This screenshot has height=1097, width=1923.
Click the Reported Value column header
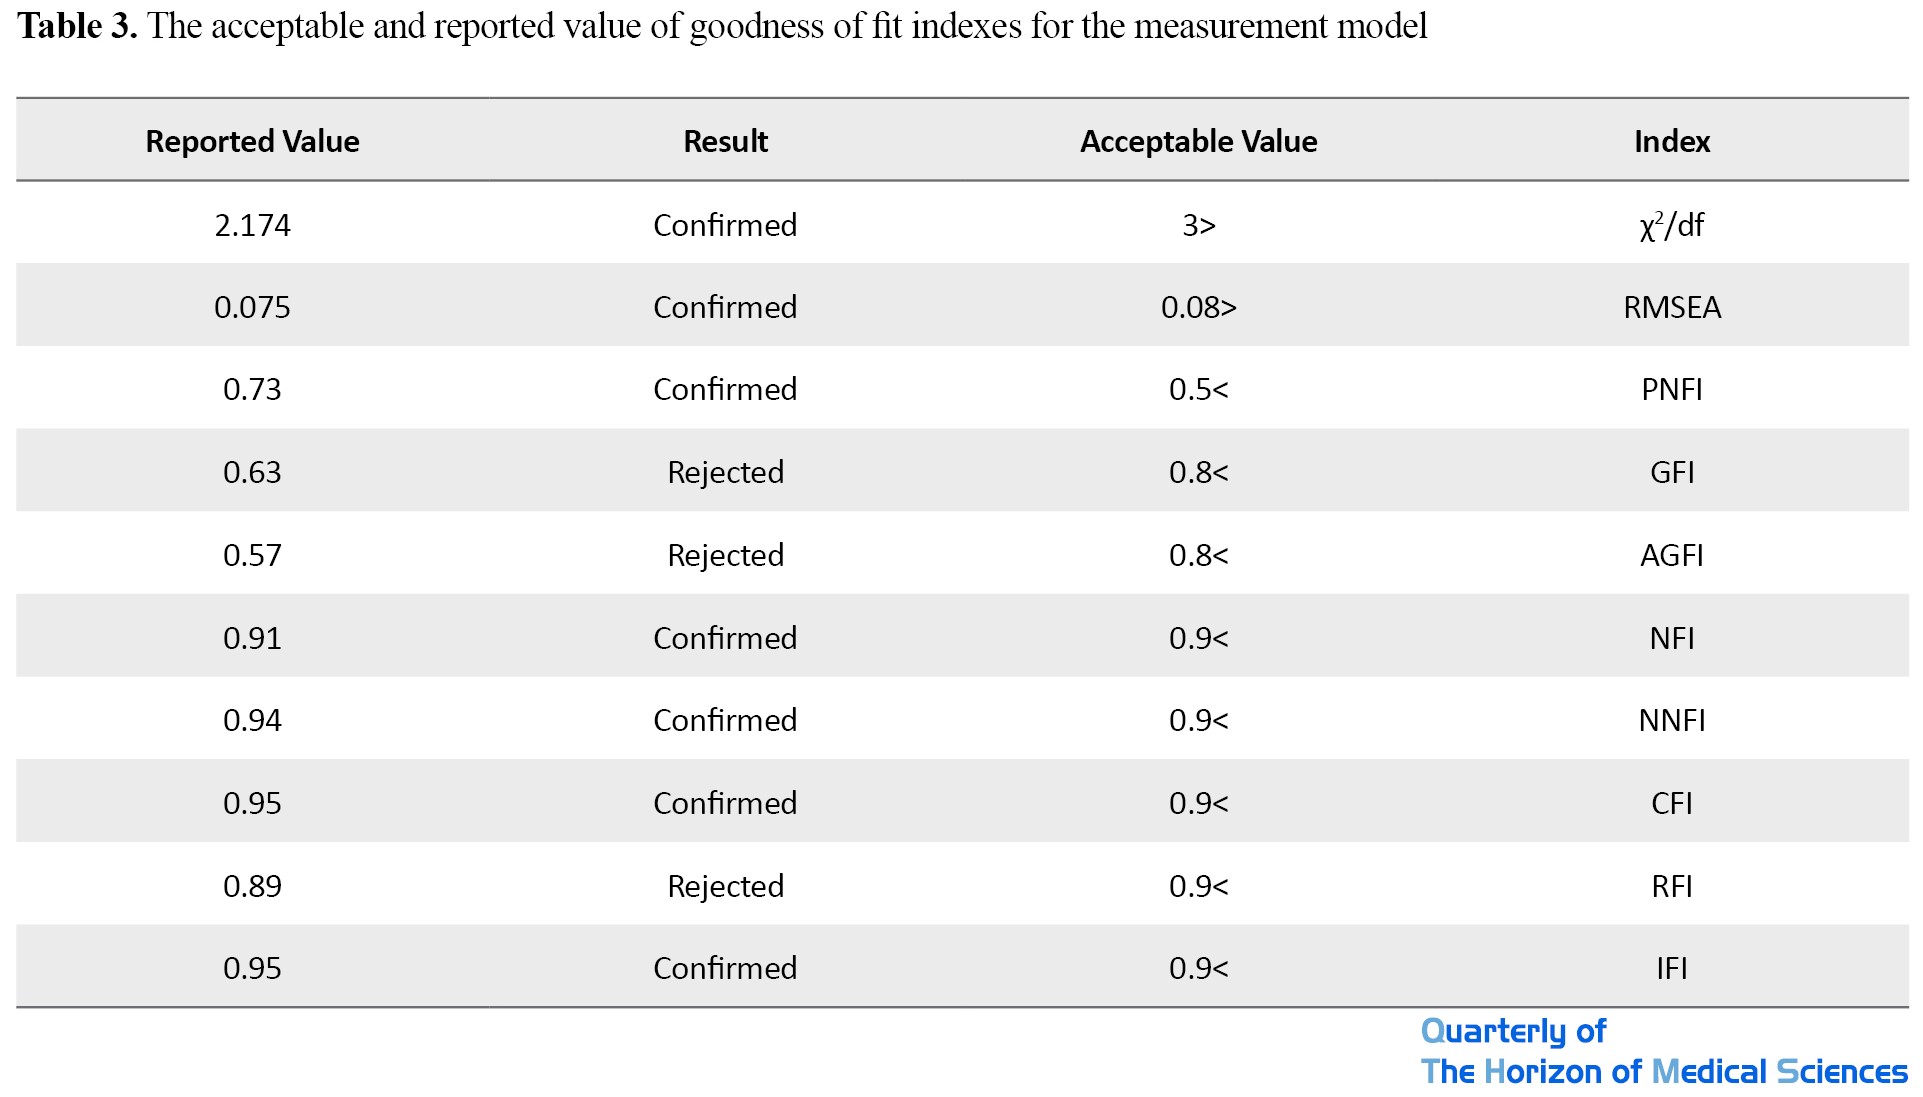[252, 141]
